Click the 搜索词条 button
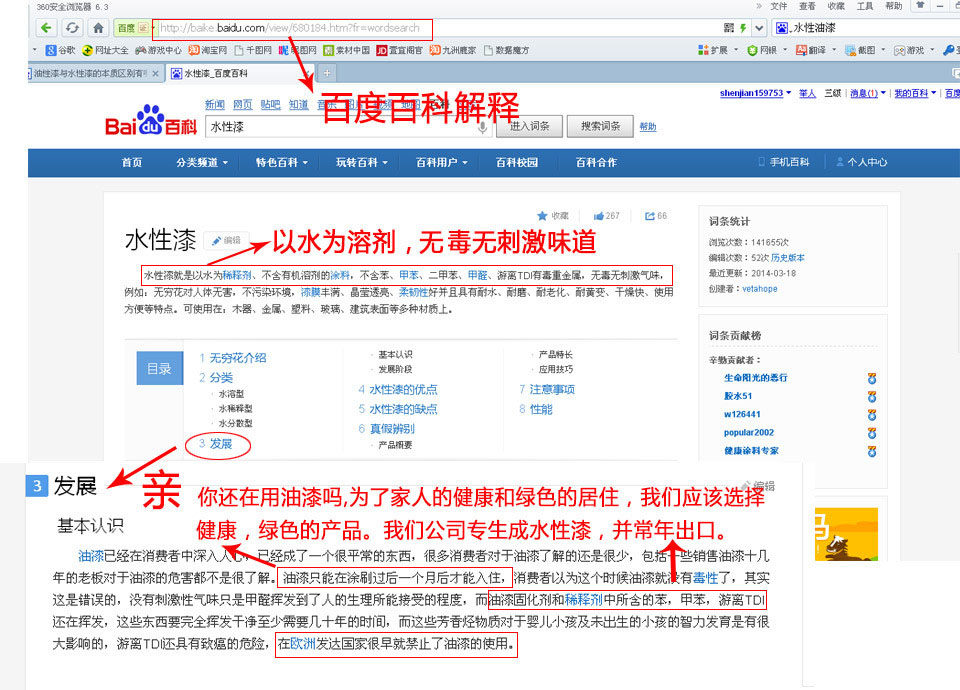 600,126
